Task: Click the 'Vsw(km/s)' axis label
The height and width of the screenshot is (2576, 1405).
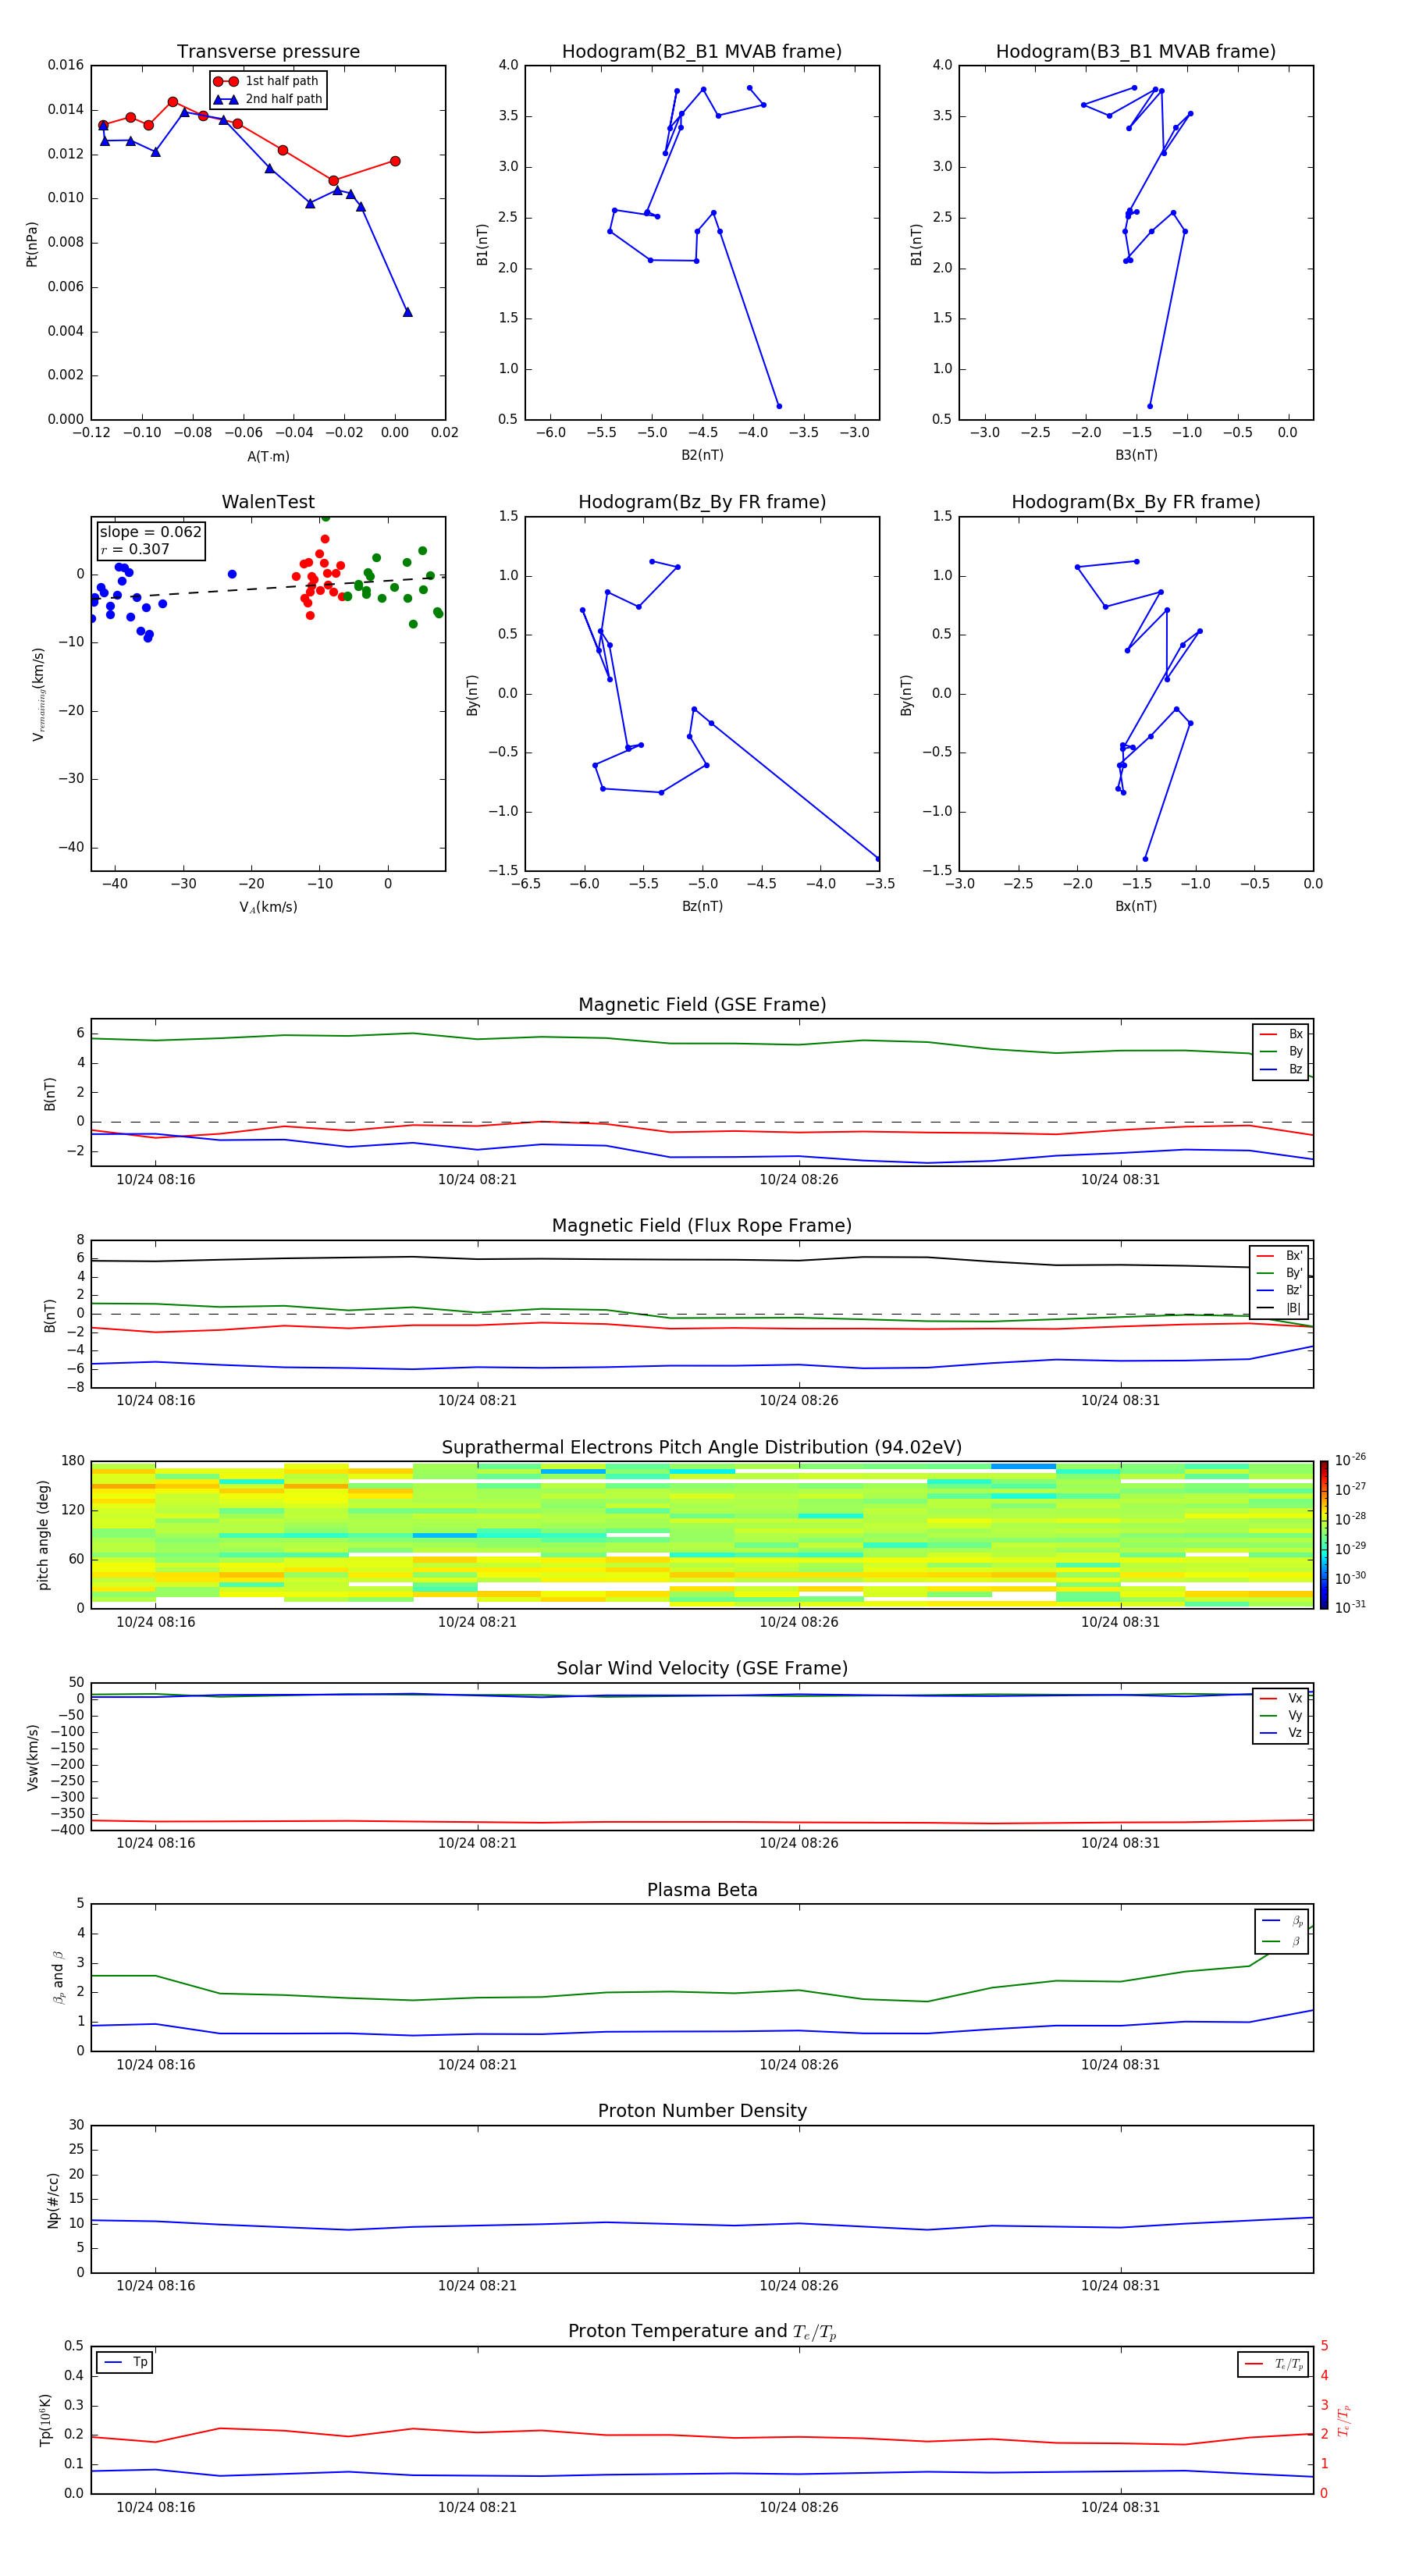Action: pyautogui.click(x=32, y=1757)
